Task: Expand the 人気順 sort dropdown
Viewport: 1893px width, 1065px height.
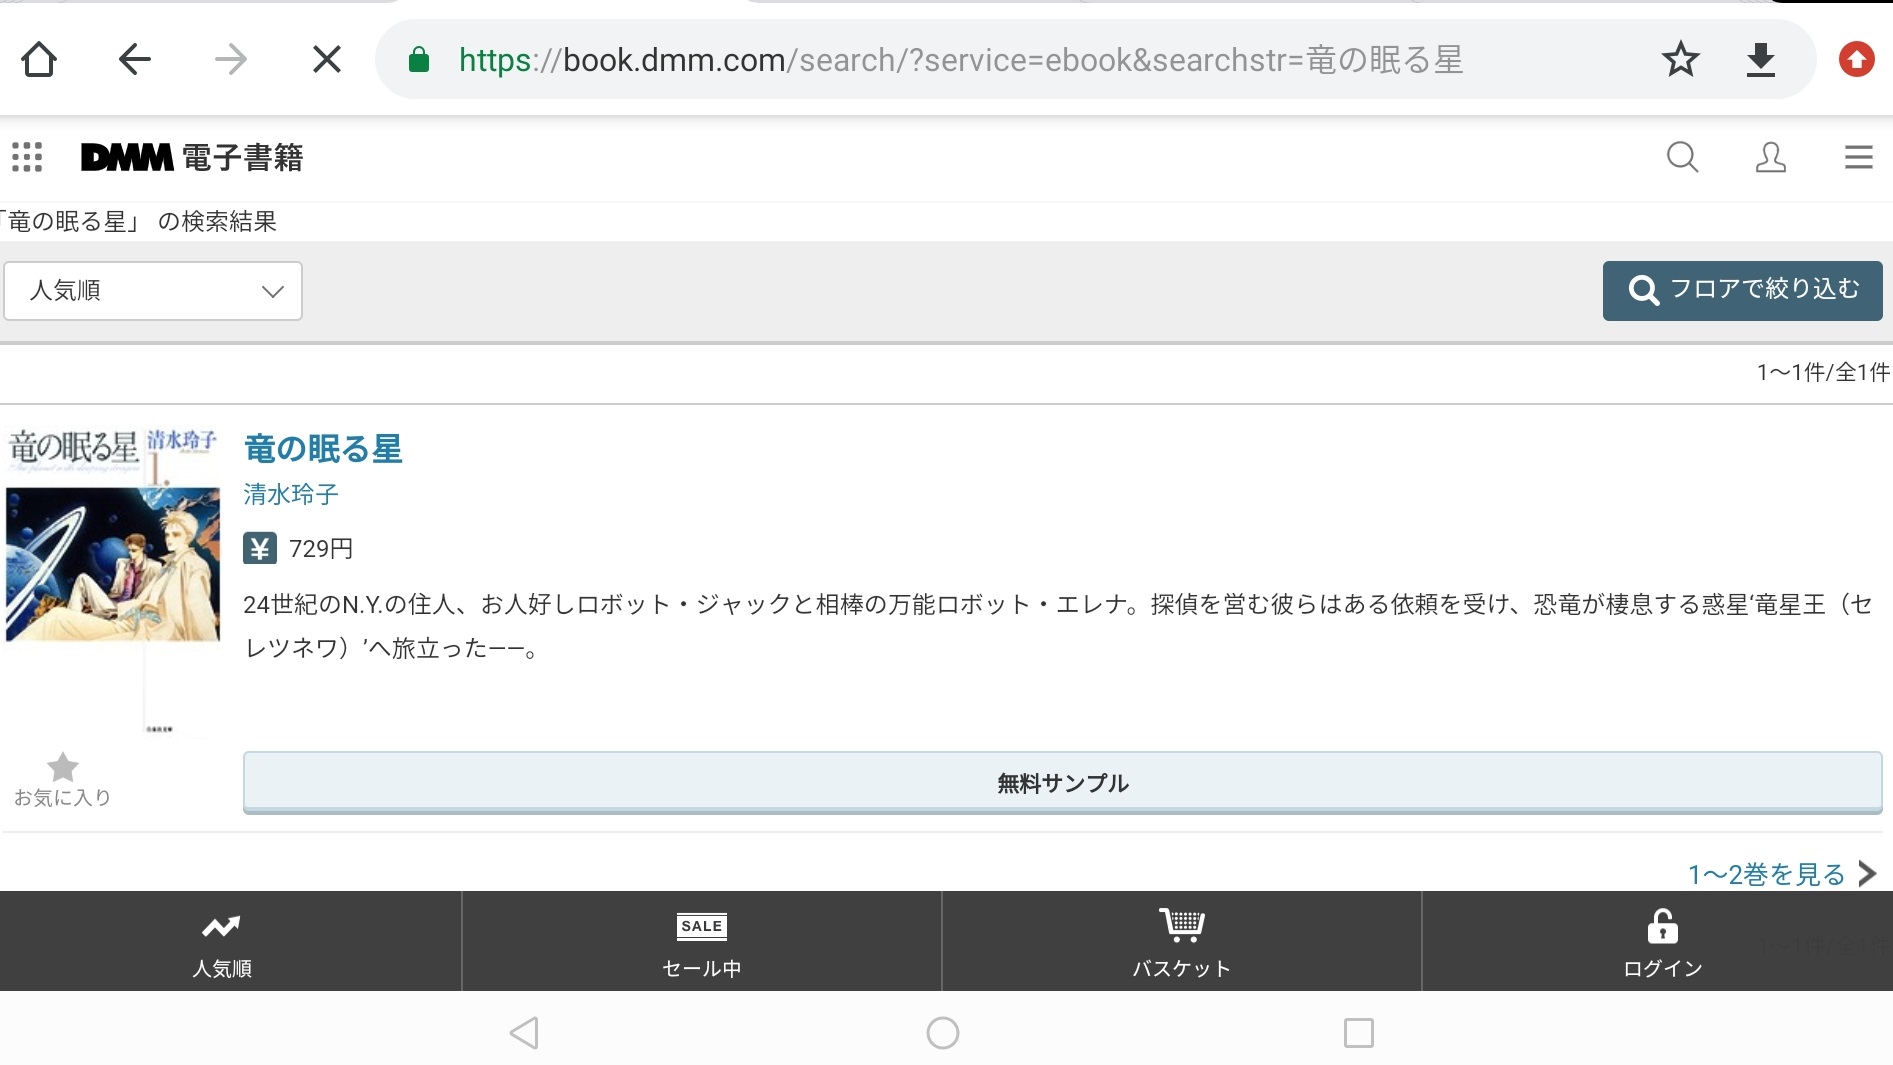Action: click(153, 291)
